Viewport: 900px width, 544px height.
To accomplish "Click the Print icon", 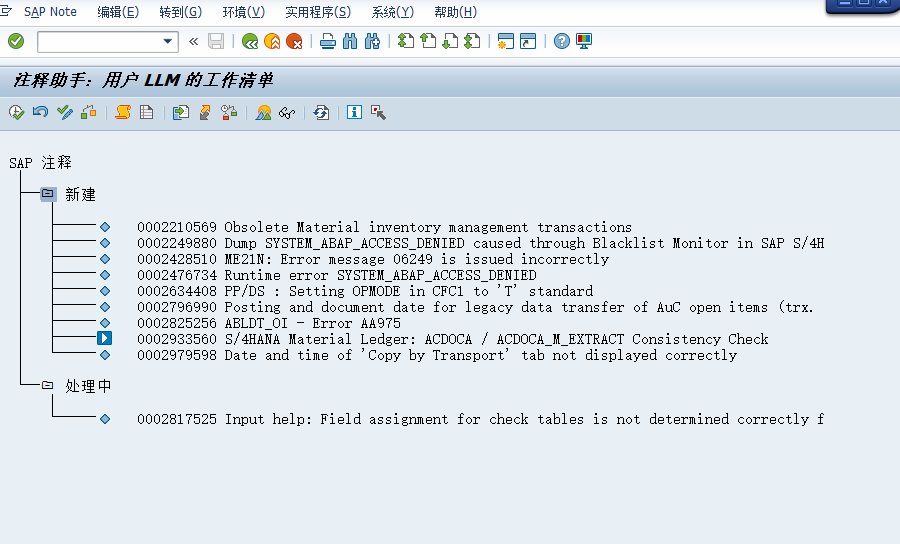I will pos(328,41).
